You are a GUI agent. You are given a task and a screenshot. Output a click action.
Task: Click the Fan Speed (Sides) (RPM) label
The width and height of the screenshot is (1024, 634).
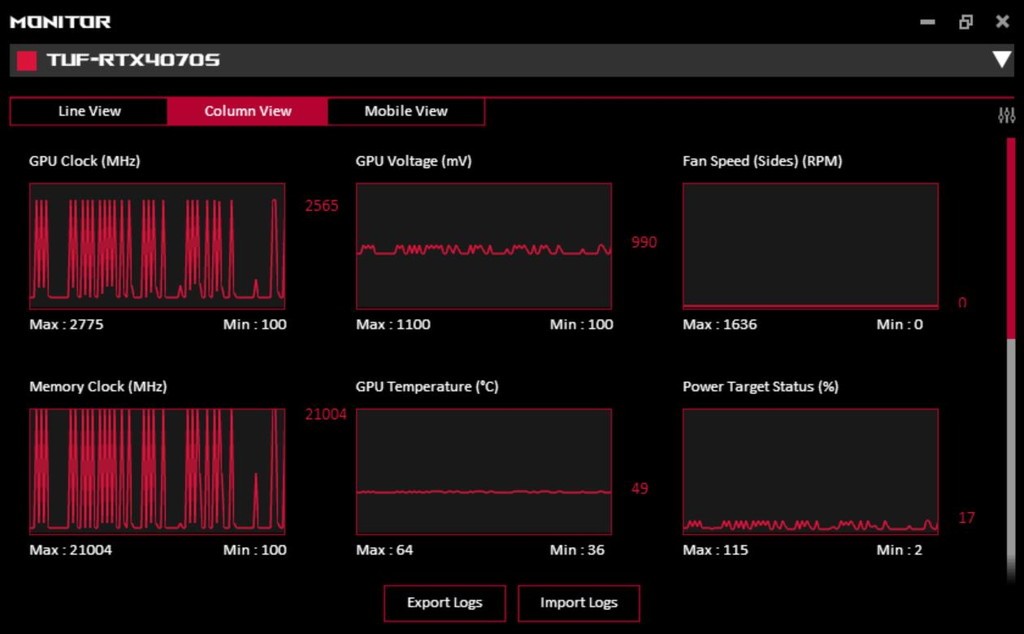click(x=762, y=161)
